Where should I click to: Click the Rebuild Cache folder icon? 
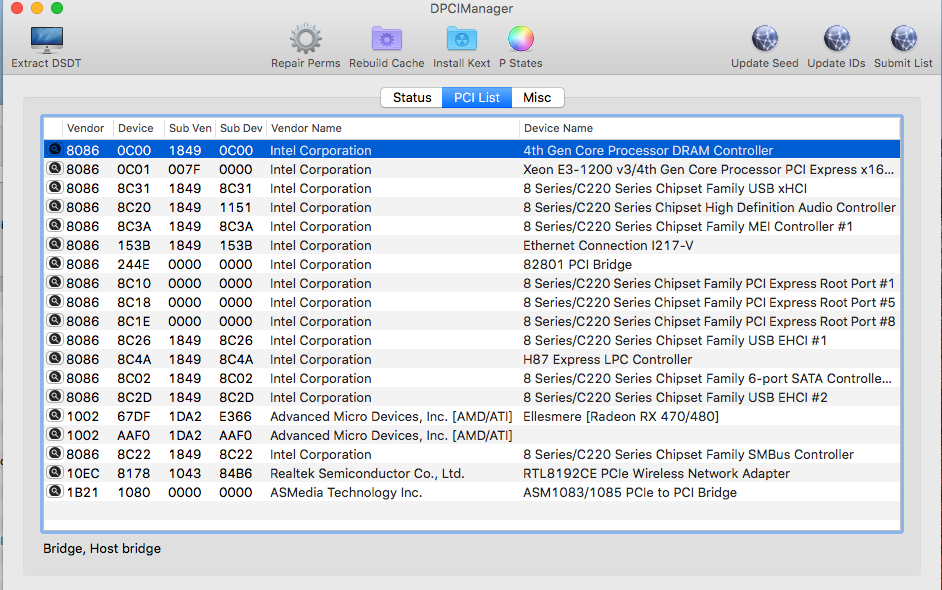click(x=386, y=39)
